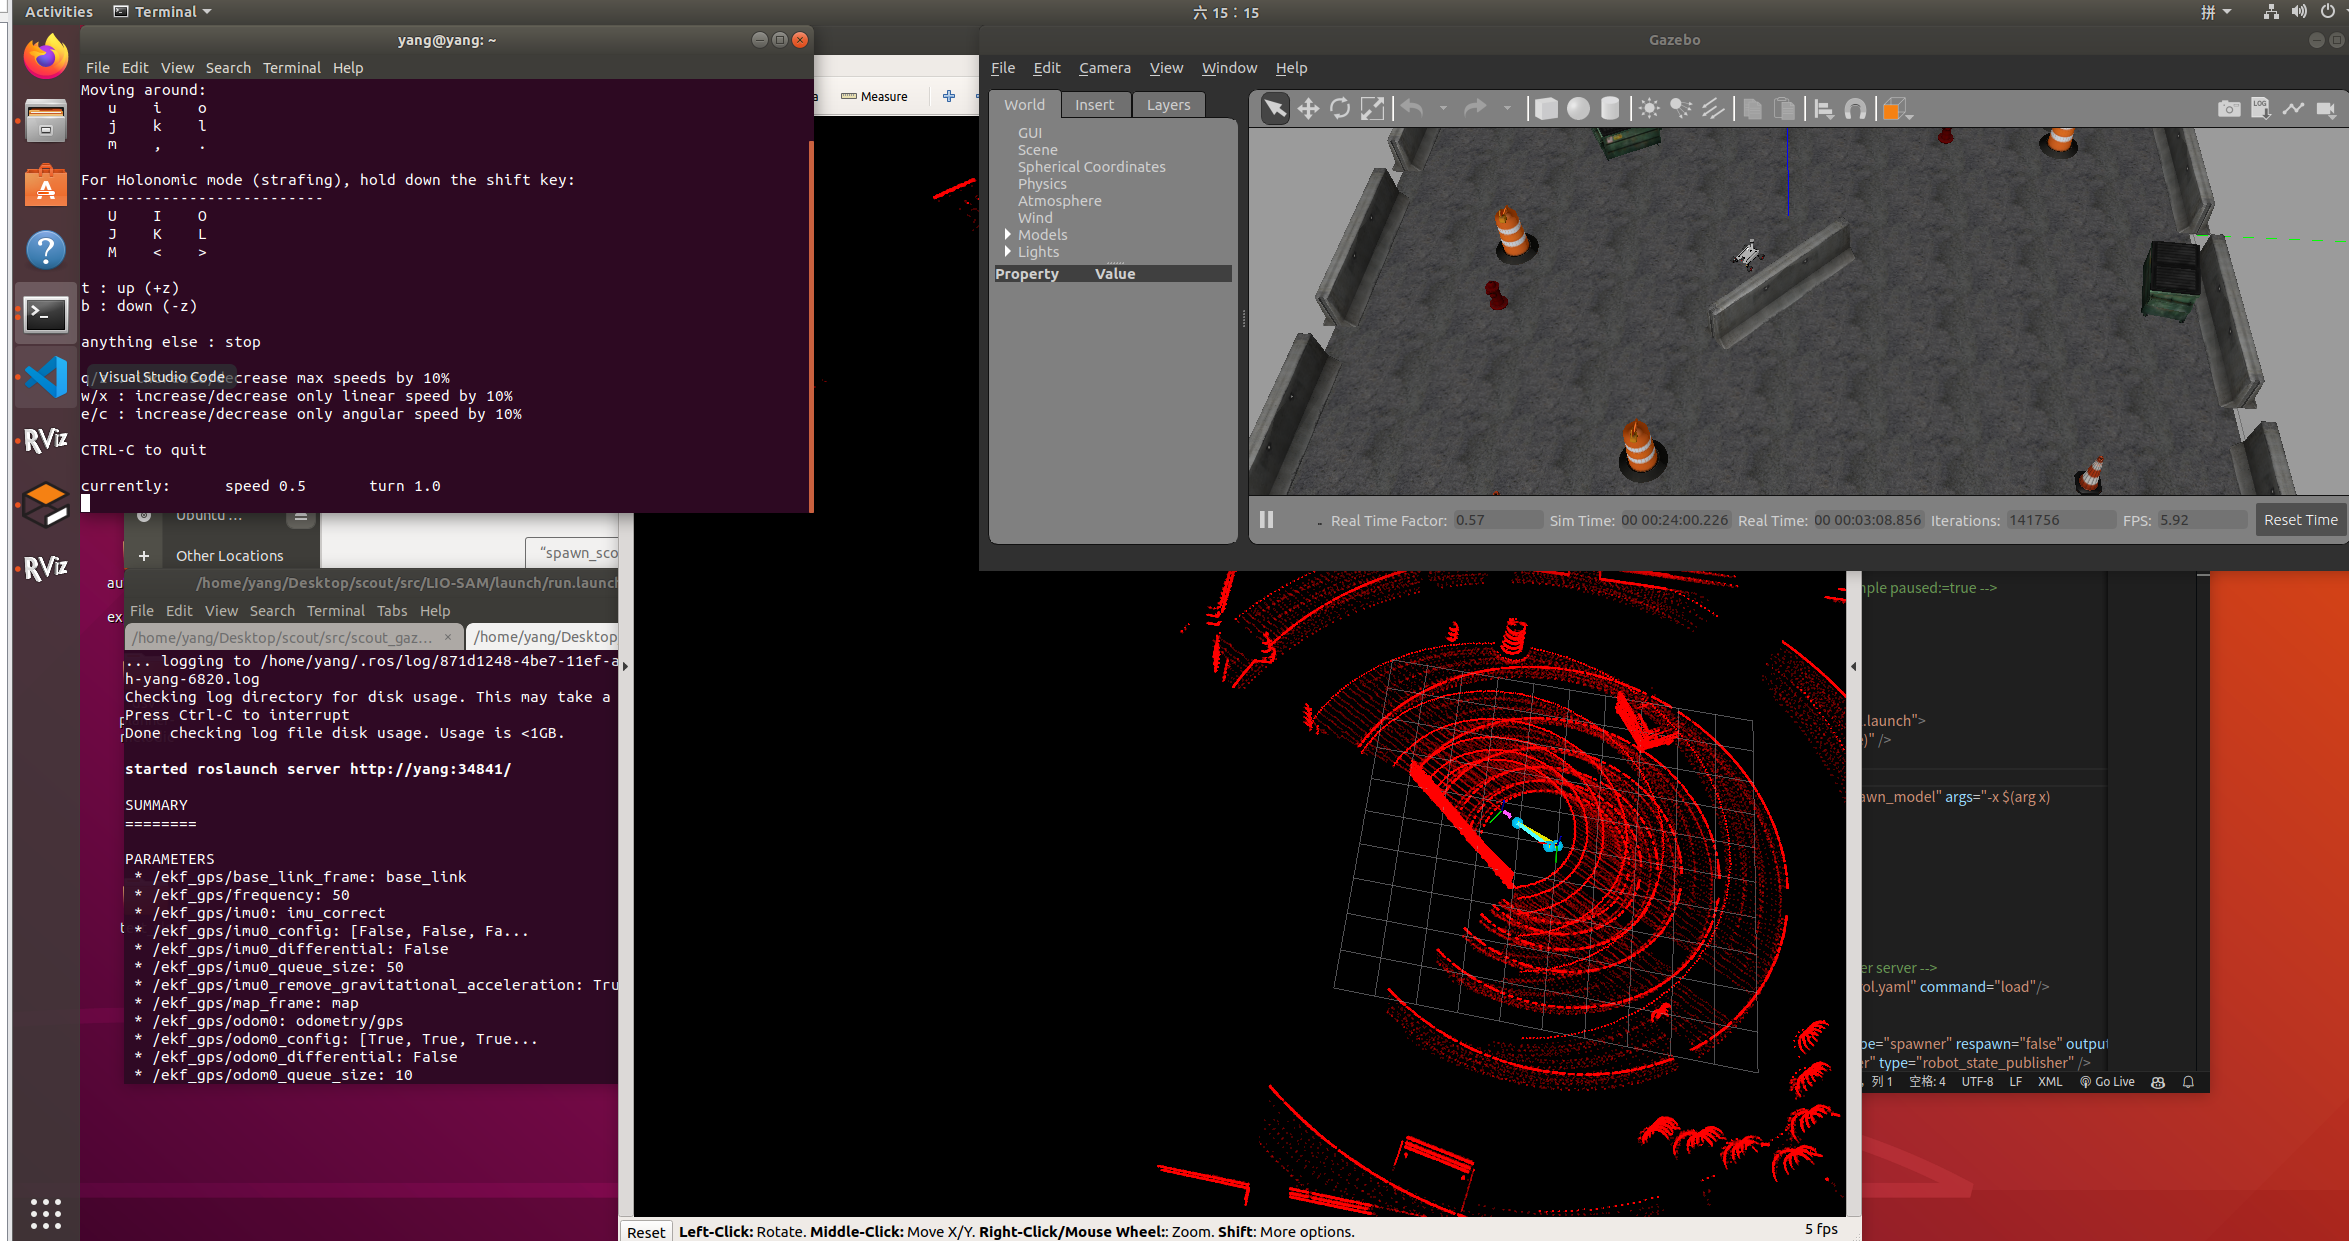Screen dimensions: 2349x1241
Task: Add a Directional light in Gazebo
Action: (1713, 109)
